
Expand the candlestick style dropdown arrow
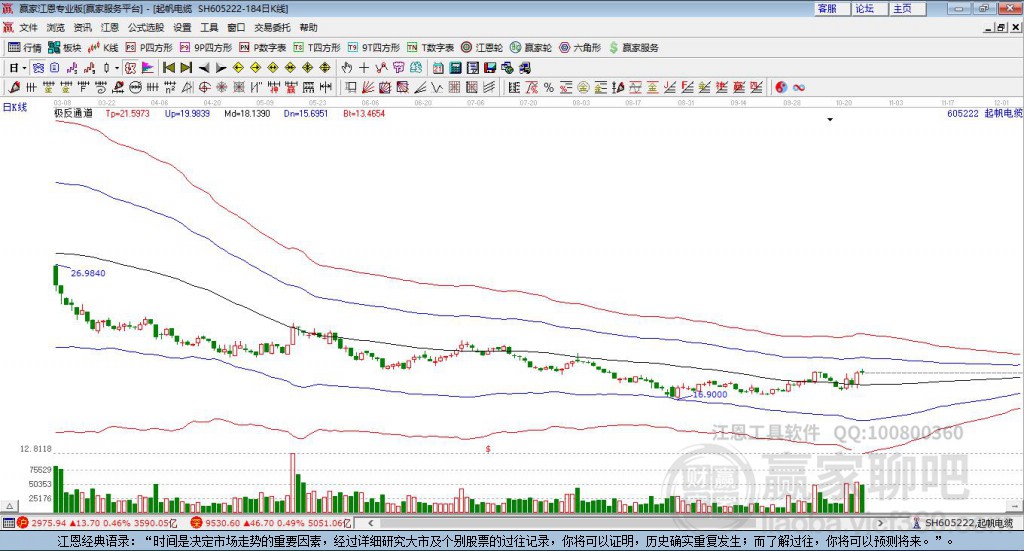pyautogui.click(x=117, y=68)
